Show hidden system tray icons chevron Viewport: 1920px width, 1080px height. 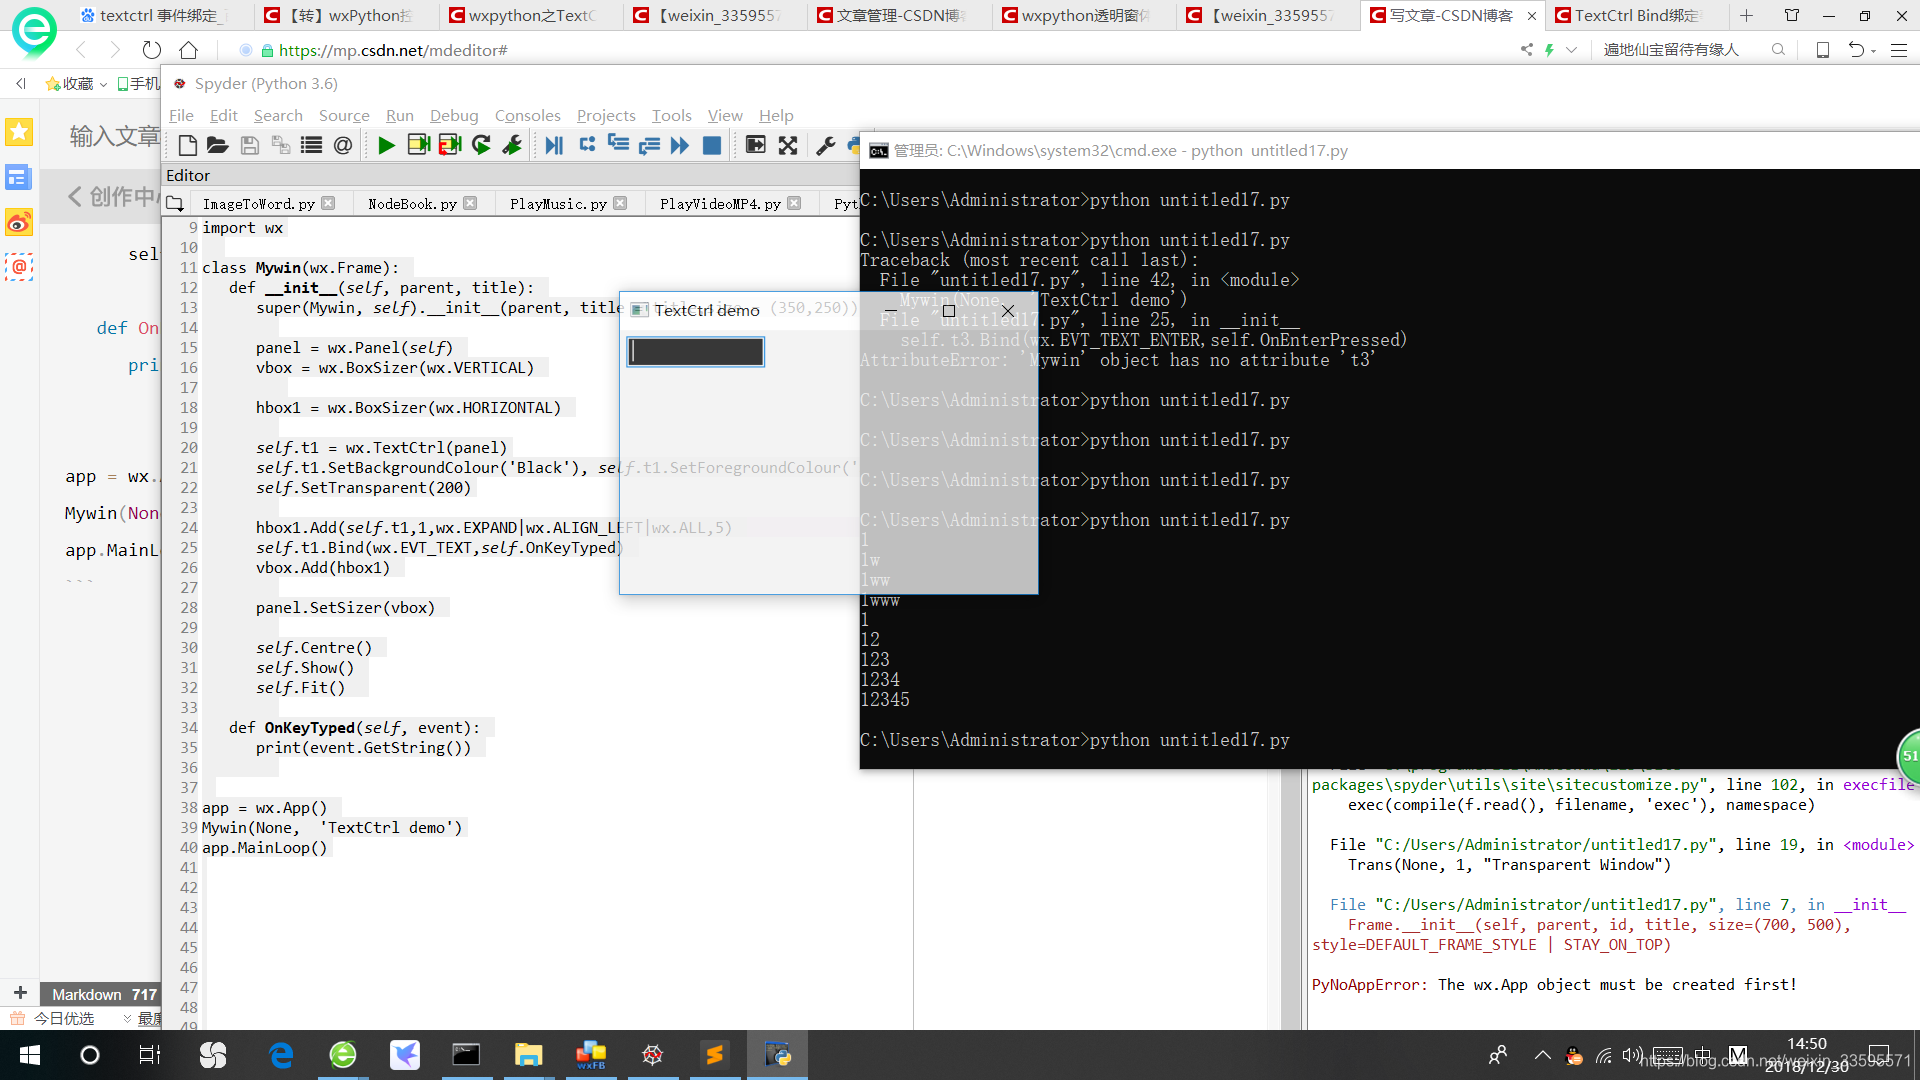[x=1542, y=1055]
